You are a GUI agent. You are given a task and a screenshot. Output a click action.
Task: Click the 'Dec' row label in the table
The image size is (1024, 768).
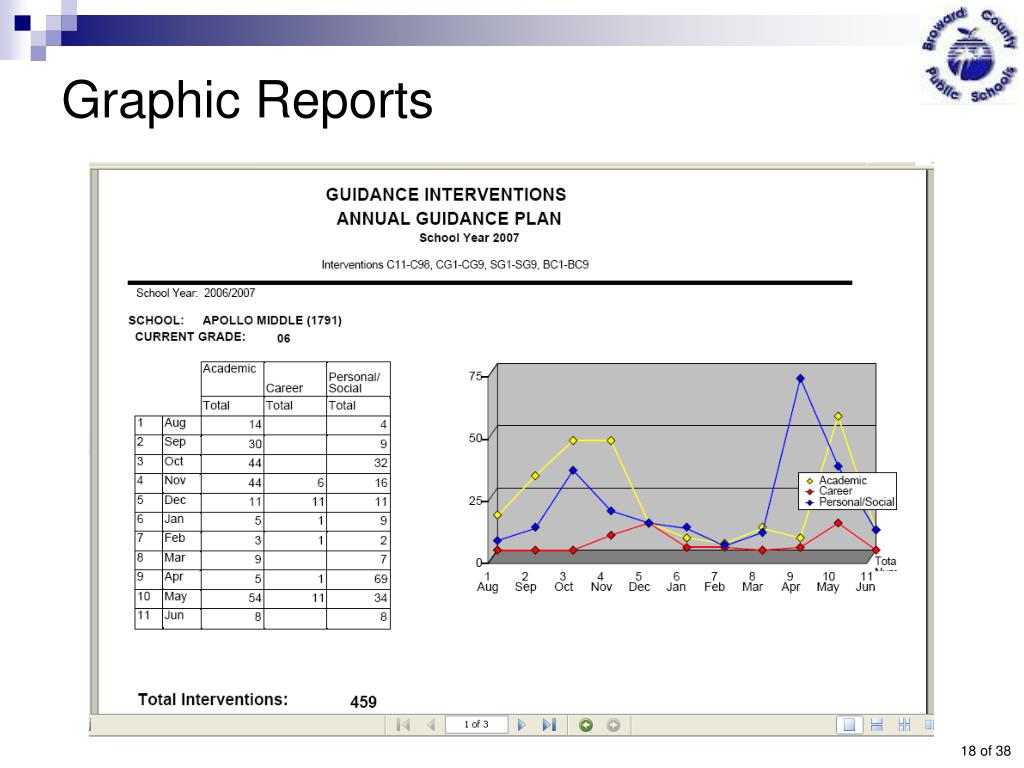click(175, 500)
